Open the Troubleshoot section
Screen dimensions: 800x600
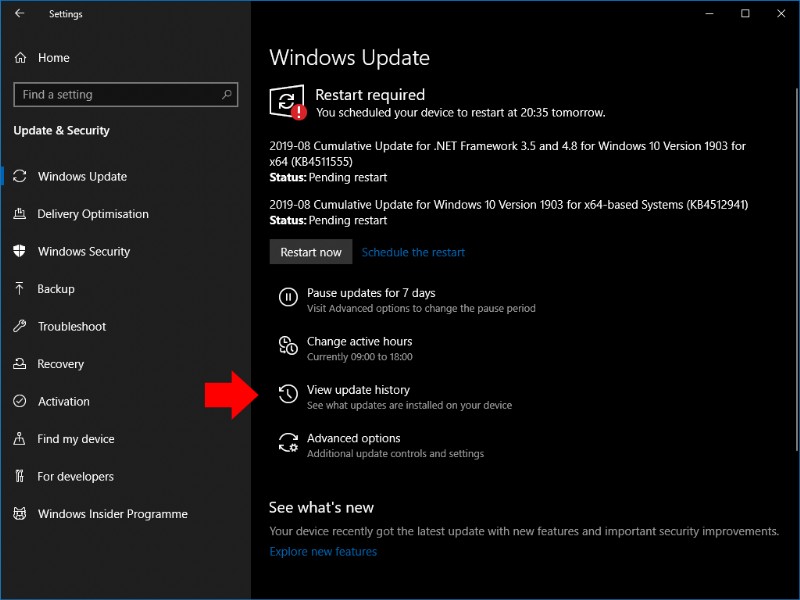(72, 326)
